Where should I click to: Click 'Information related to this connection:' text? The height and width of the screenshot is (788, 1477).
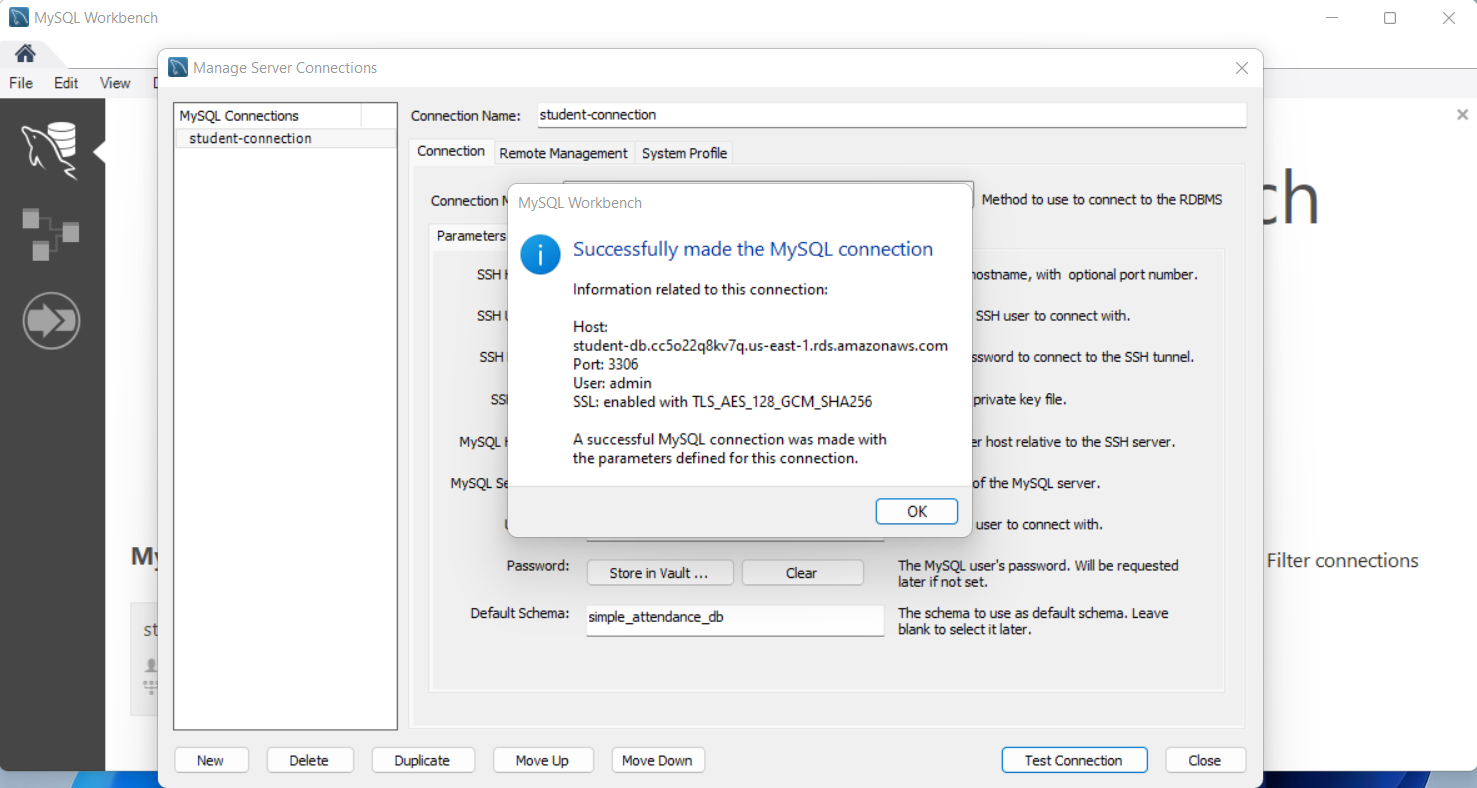tap(700, 290)
